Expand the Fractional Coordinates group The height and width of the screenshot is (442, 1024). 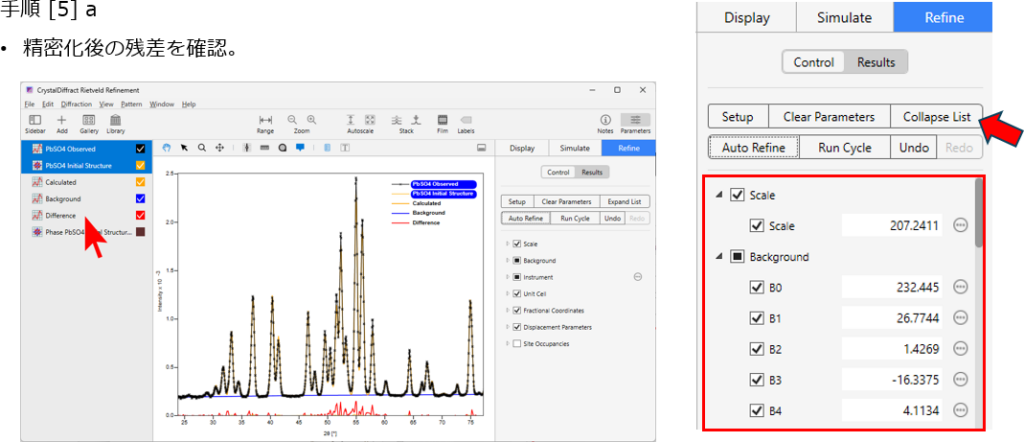click(507, 310)
